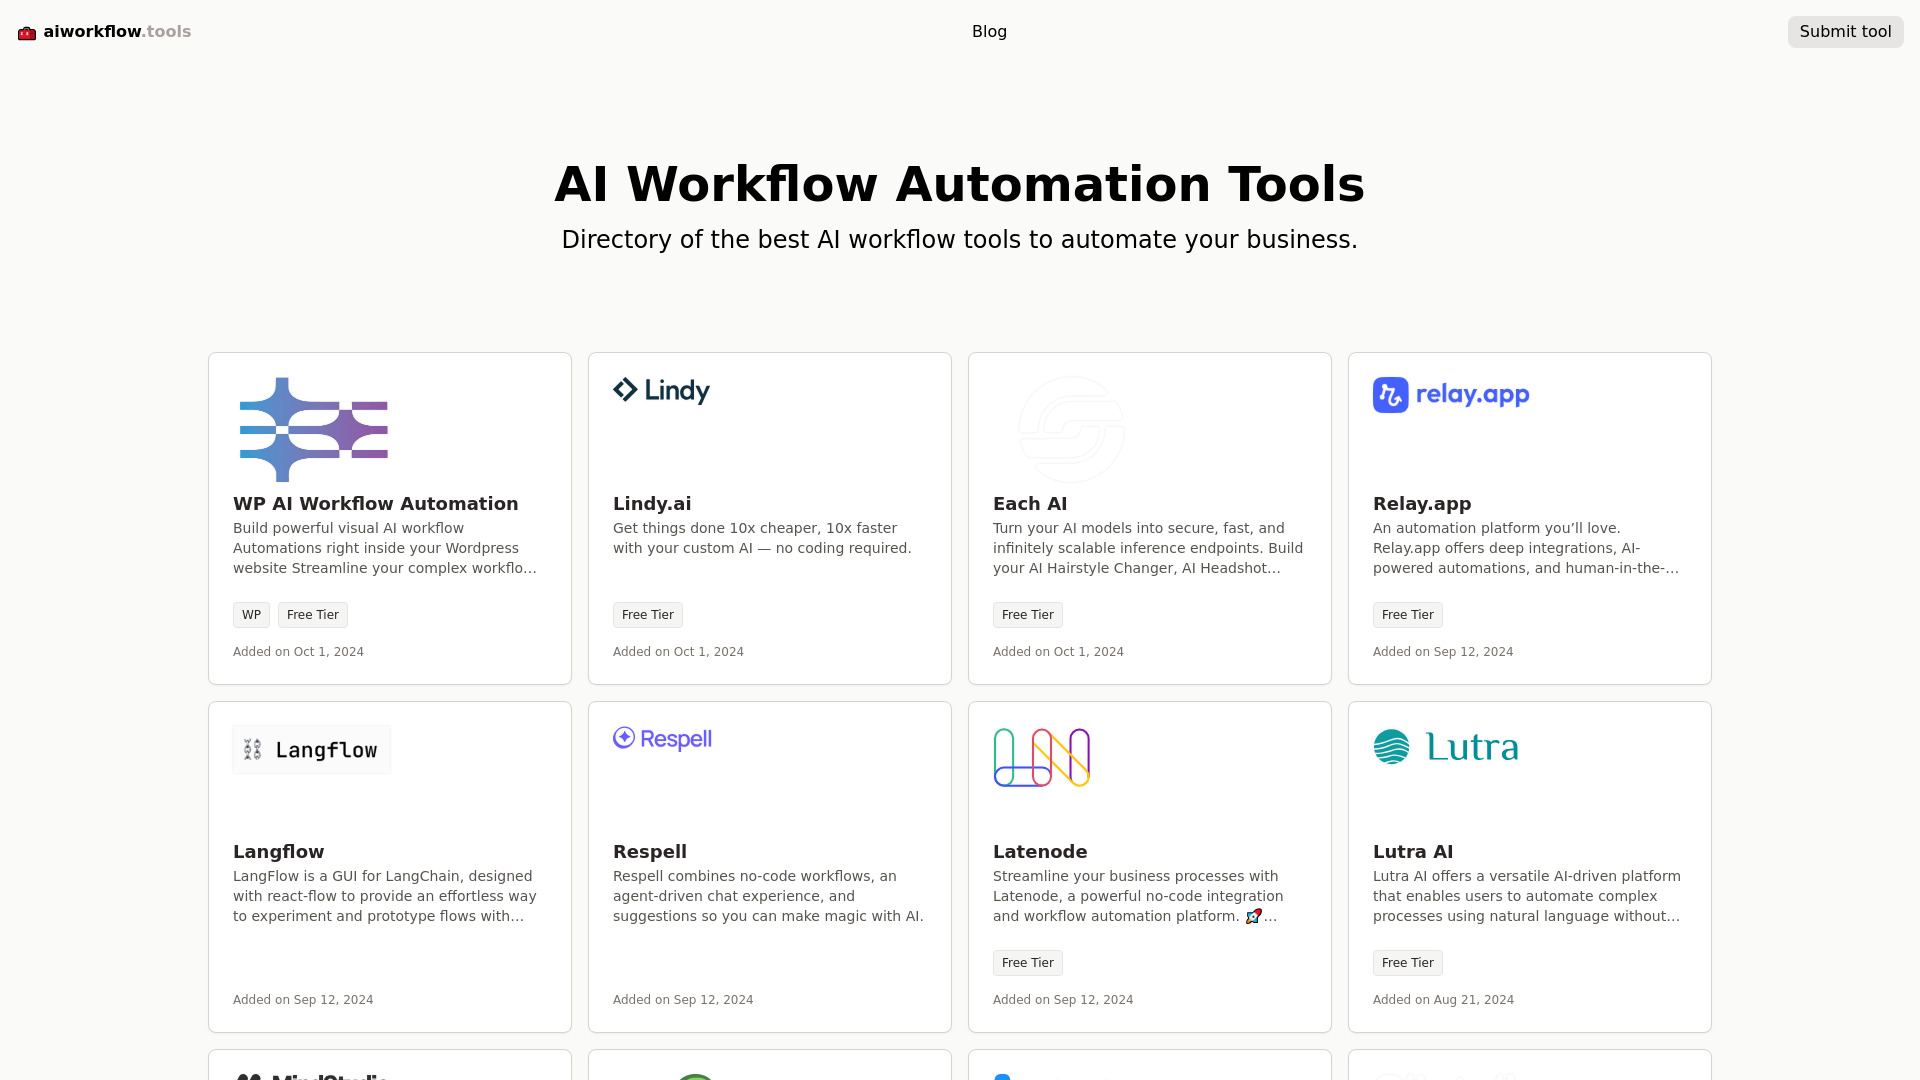Select the Lindy.ai logo
1920x1080 pixels.
660,391
